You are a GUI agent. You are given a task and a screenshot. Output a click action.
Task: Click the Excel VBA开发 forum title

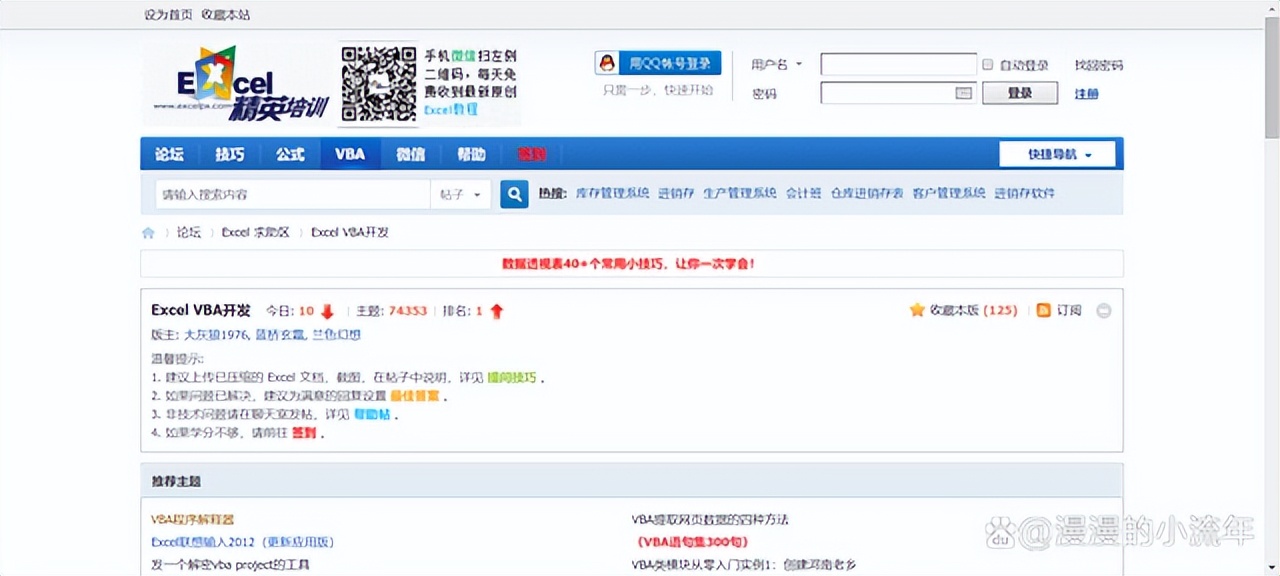tap(201, 310)
